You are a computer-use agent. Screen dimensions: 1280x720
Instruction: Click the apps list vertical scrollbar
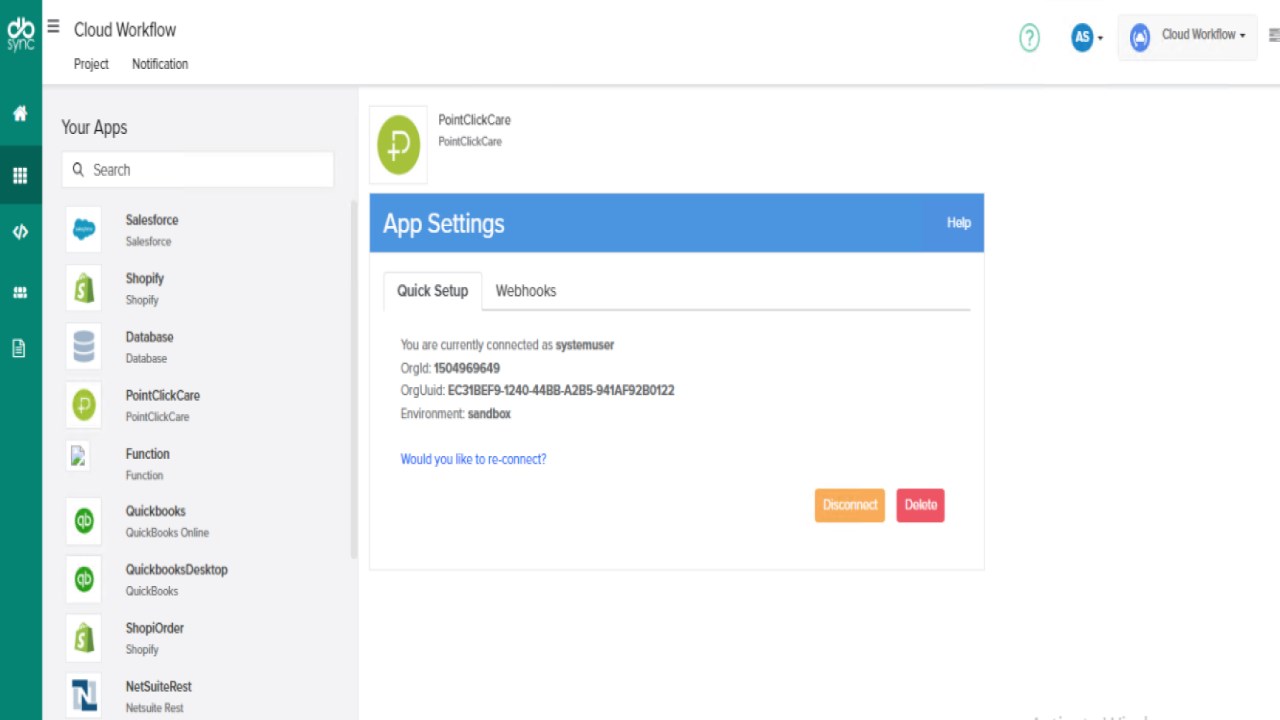click(x=353, y=380)
